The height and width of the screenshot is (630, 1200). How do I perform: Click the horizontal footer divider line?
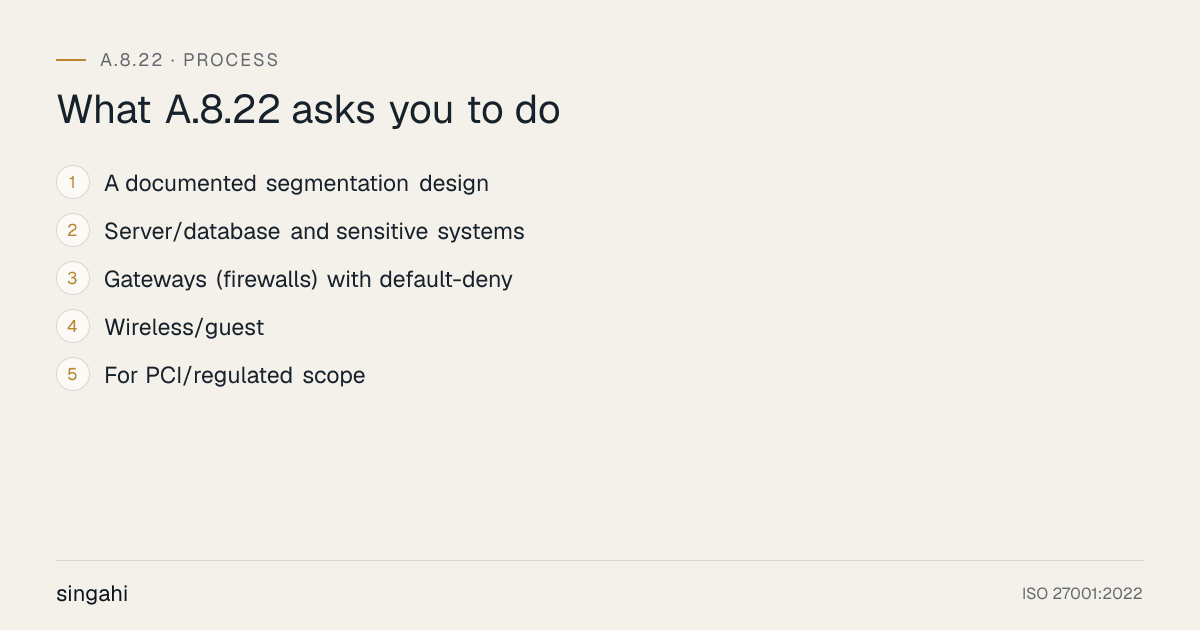(600, 560)
